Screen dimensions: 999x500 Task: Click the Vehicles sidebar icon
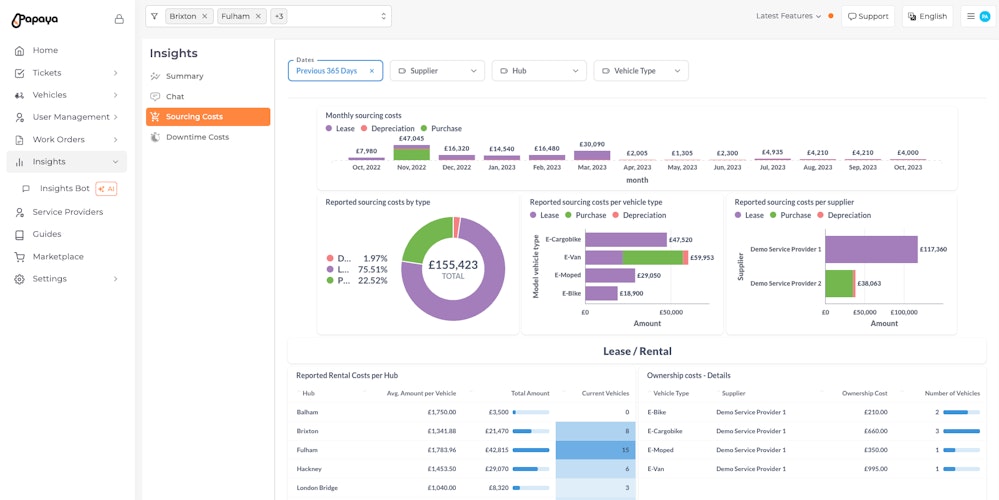pyautogui.click(x=19, y=96)
